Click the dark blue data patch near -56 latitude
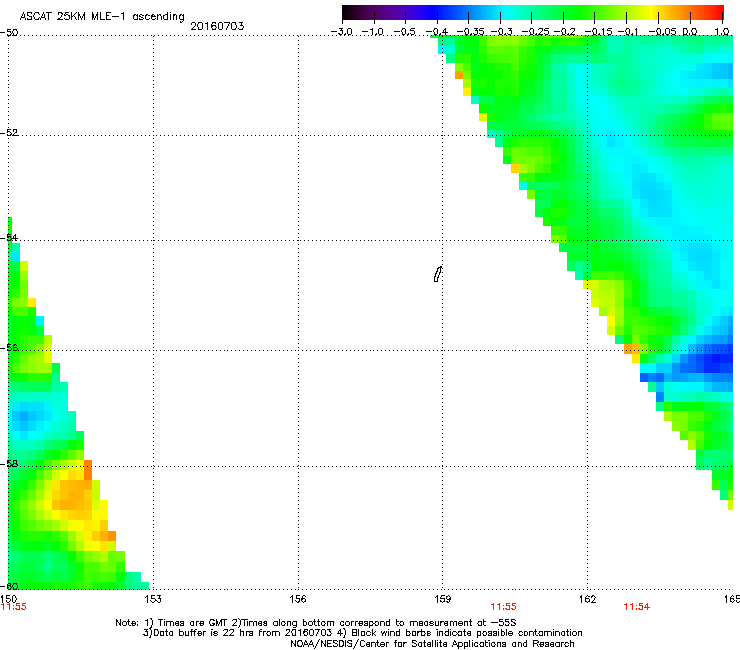 [715, 360]
